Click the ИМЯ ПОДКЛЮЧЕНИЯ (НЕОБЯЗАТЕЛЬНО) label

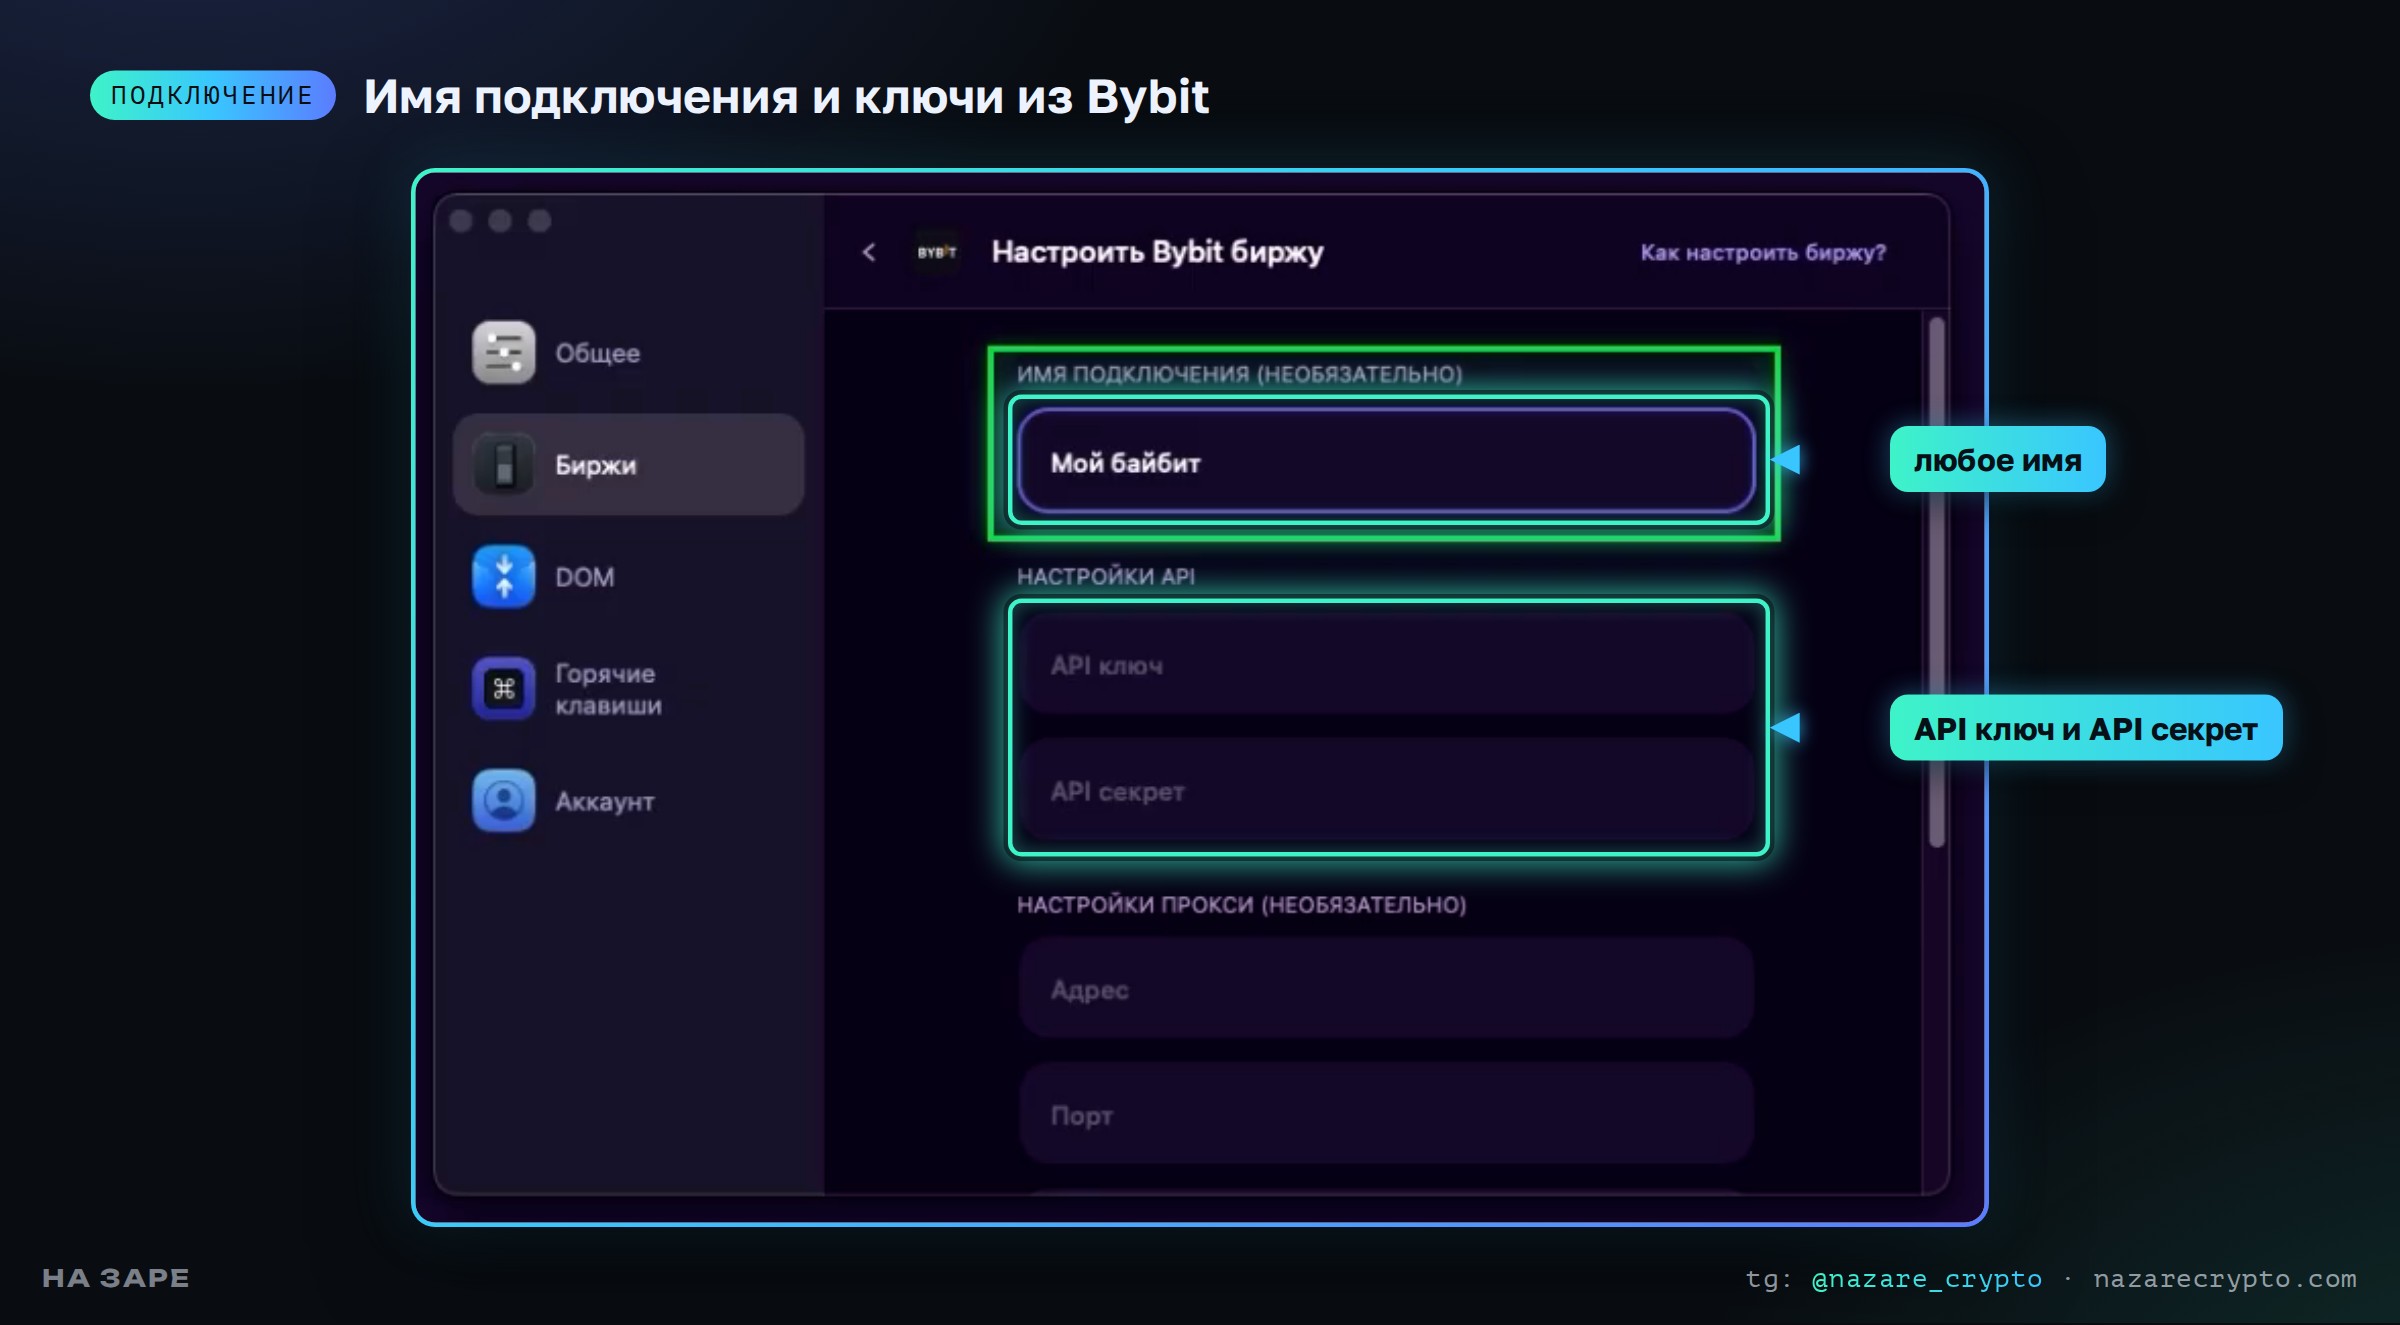click(x=1239, y=374)
